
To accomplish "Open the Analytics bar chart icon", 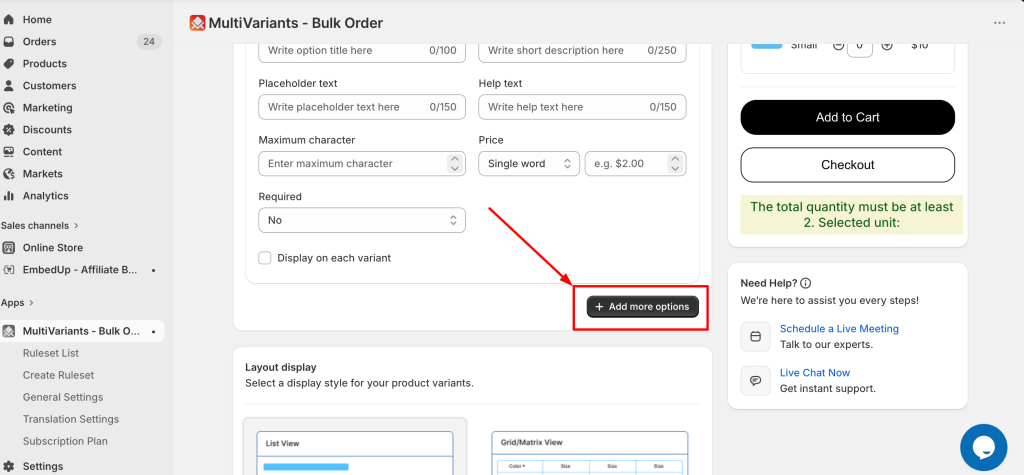I will pyautogui.click(x=8, y=195).
